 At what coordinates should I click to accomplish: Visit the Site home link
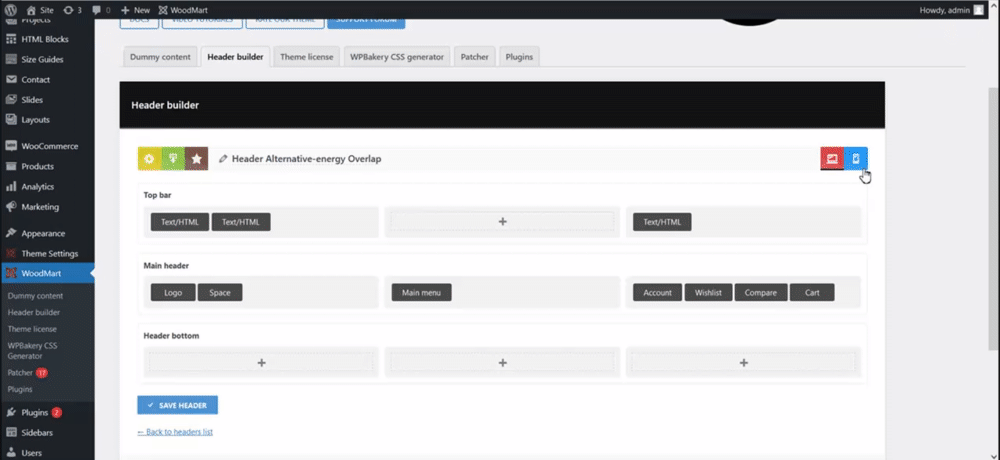click(40, 10)
